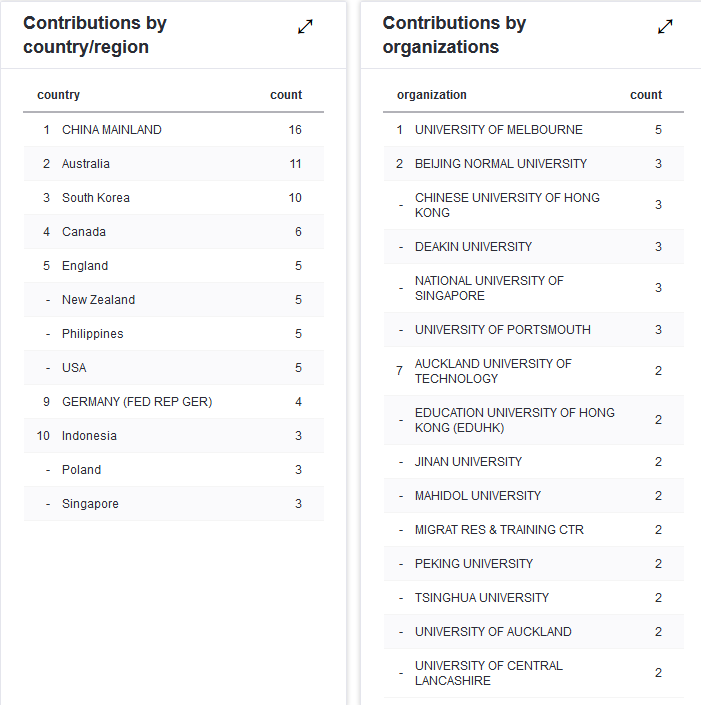
Task: Select the DEAKIN UNIVERSITY row
Action: coord(474,247)
